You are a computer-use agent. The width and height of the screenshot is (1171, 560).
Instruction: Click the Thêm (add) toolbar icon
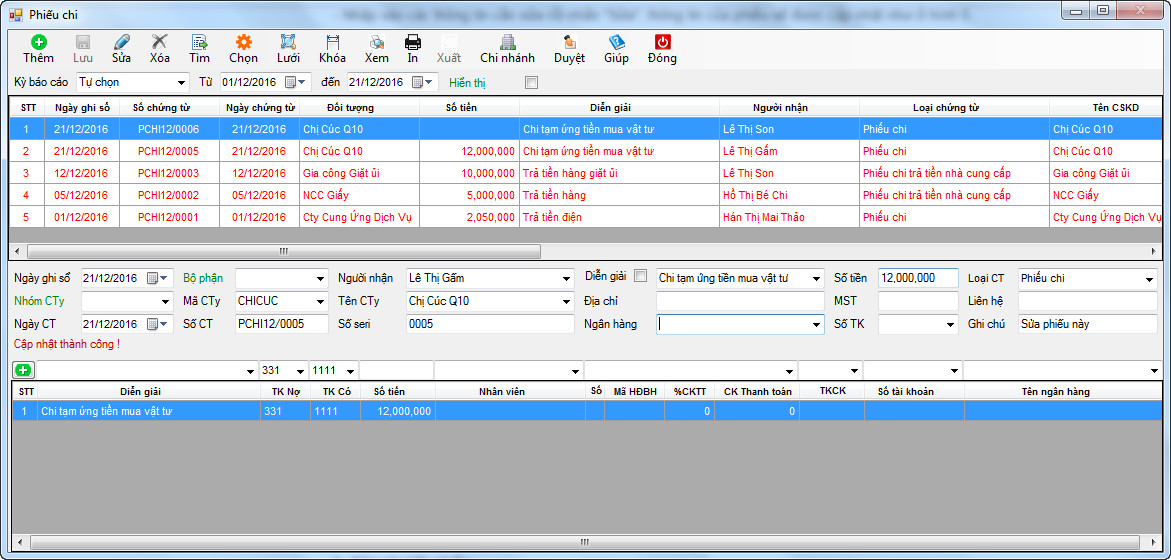tap(38, 43)
